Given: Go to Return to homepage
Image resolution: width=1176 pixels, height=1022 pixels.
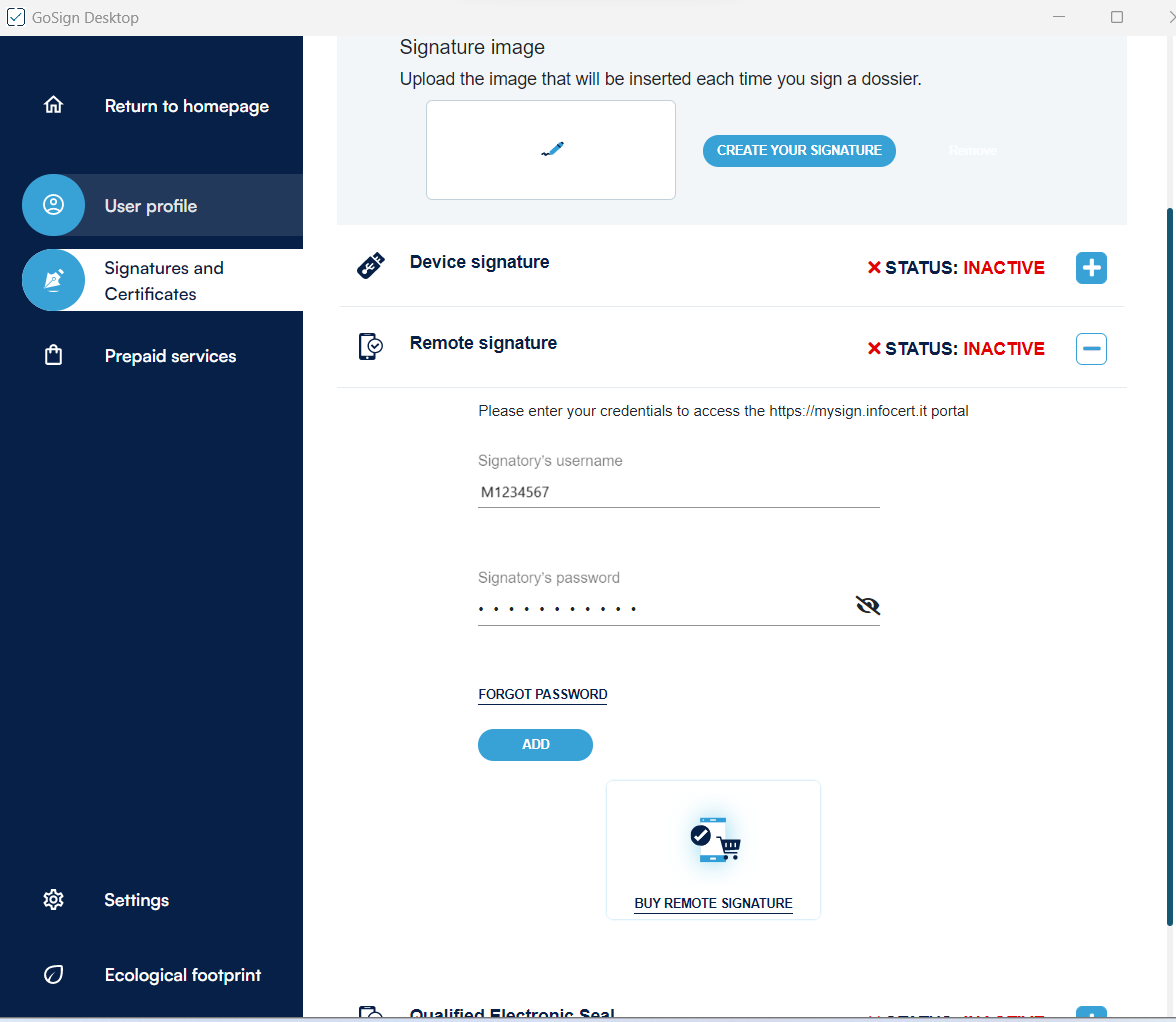Looking at the screenshot, I should point(186,106).
